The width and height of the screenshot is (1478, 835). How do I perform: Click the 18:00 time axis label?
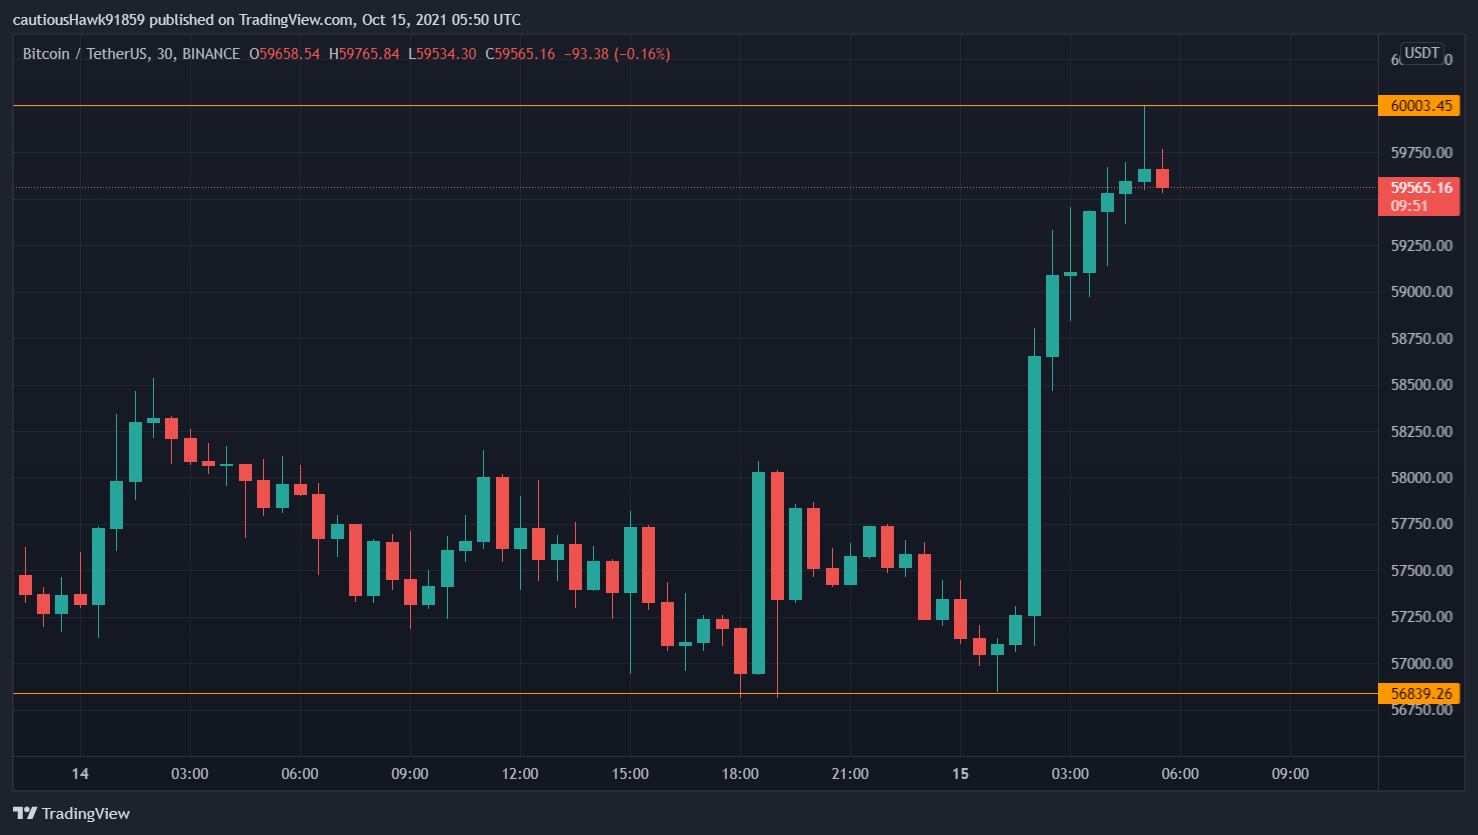tap(740, 774)
